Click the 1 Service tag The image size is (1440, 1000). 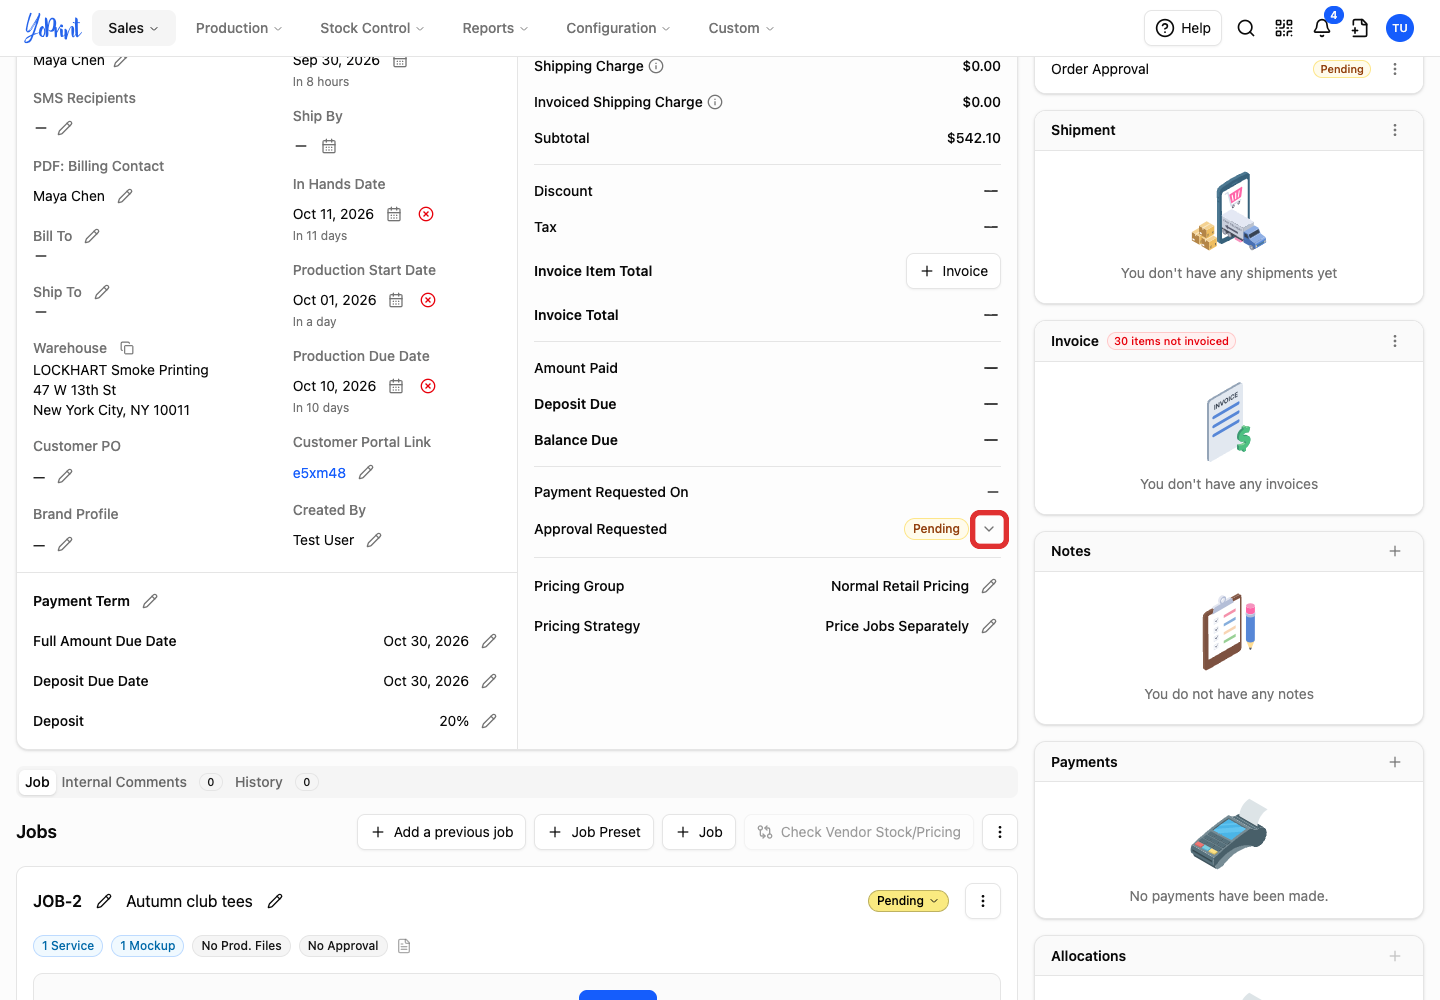point(68,946)
